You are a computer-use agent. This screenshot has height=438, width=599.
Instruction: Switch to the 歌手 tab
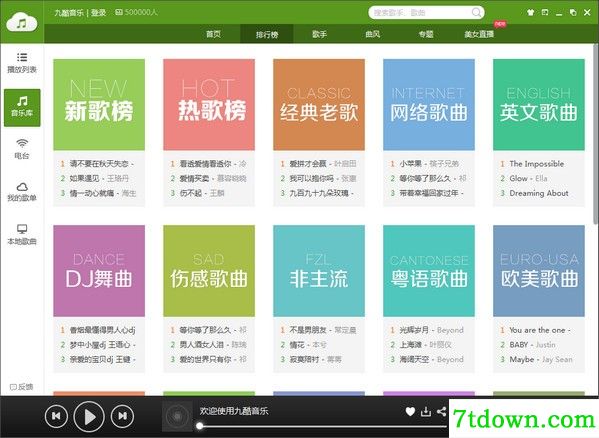(319, 34)
